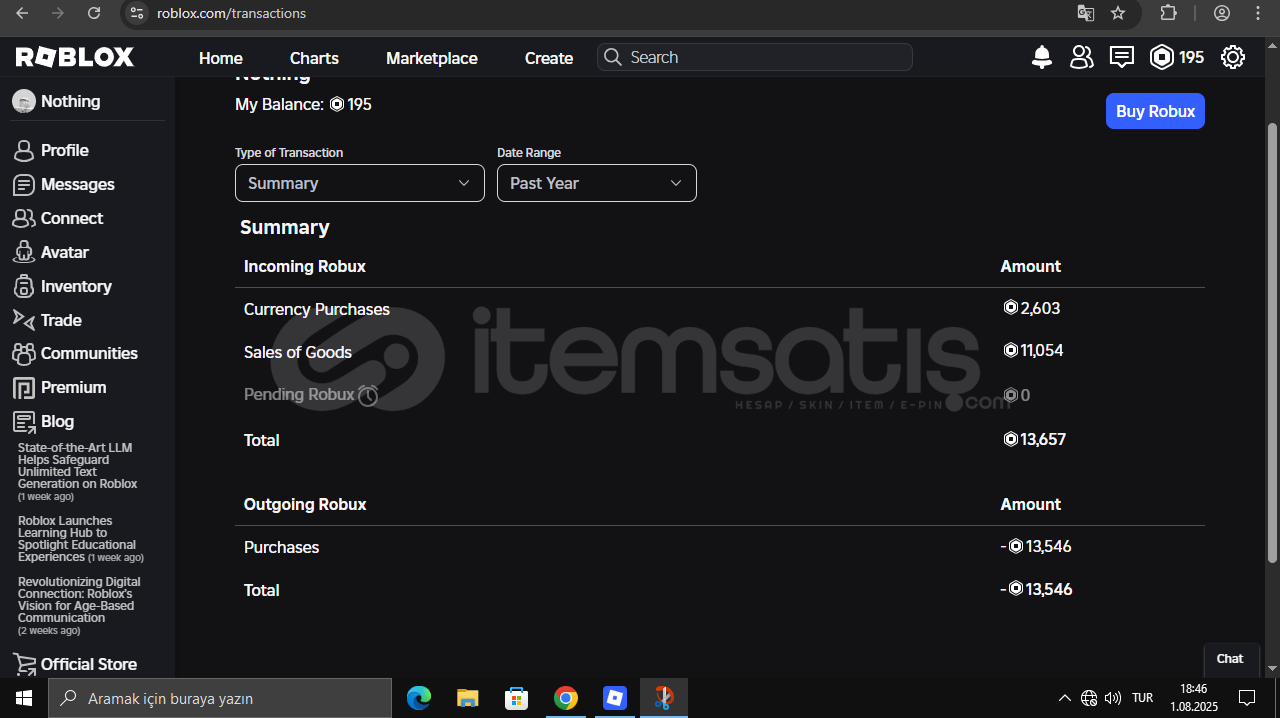Click the Buy Robux button
This screenshot has height=718, width=1280.
coord(1155,111)
